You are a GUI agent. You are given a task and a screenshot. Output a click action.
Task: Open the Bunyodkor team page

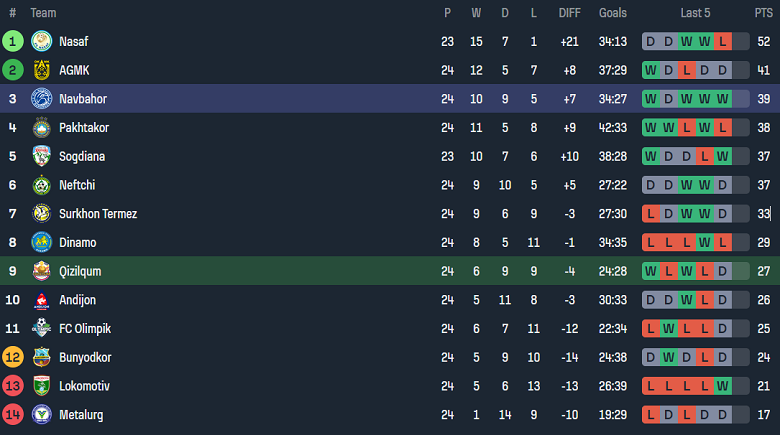[x=87, y=357]
